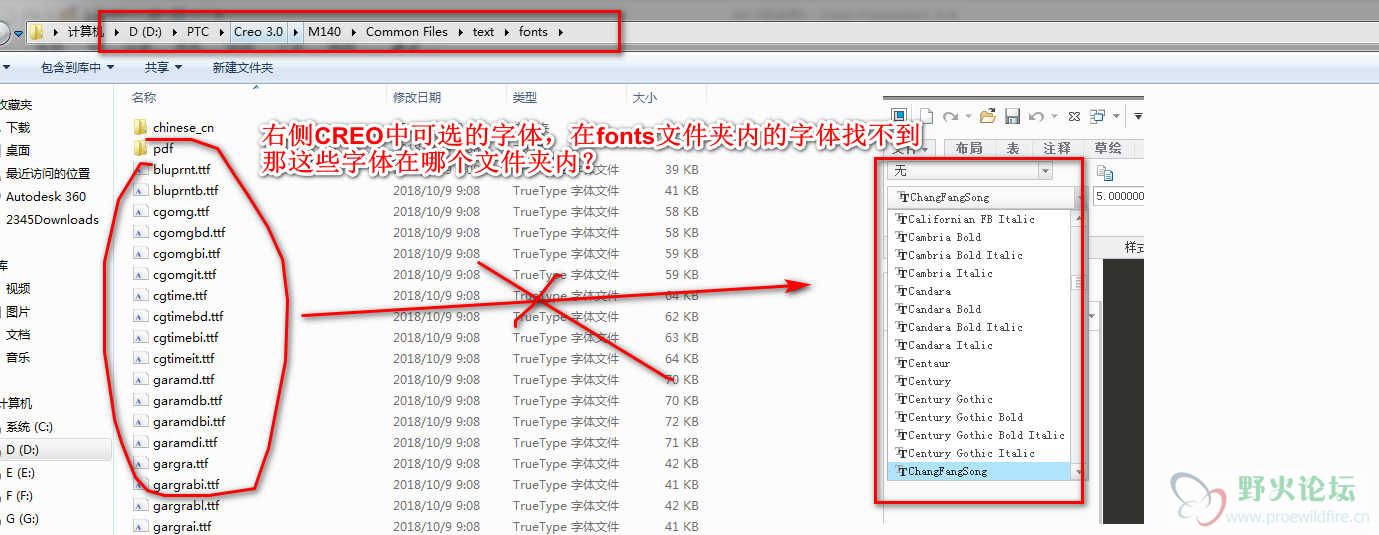This screenshot has height=535, width=1379.
Task: Open 2345Downloads in favorites sidebar
Action: pyautogui.click(x=52, y=219)
